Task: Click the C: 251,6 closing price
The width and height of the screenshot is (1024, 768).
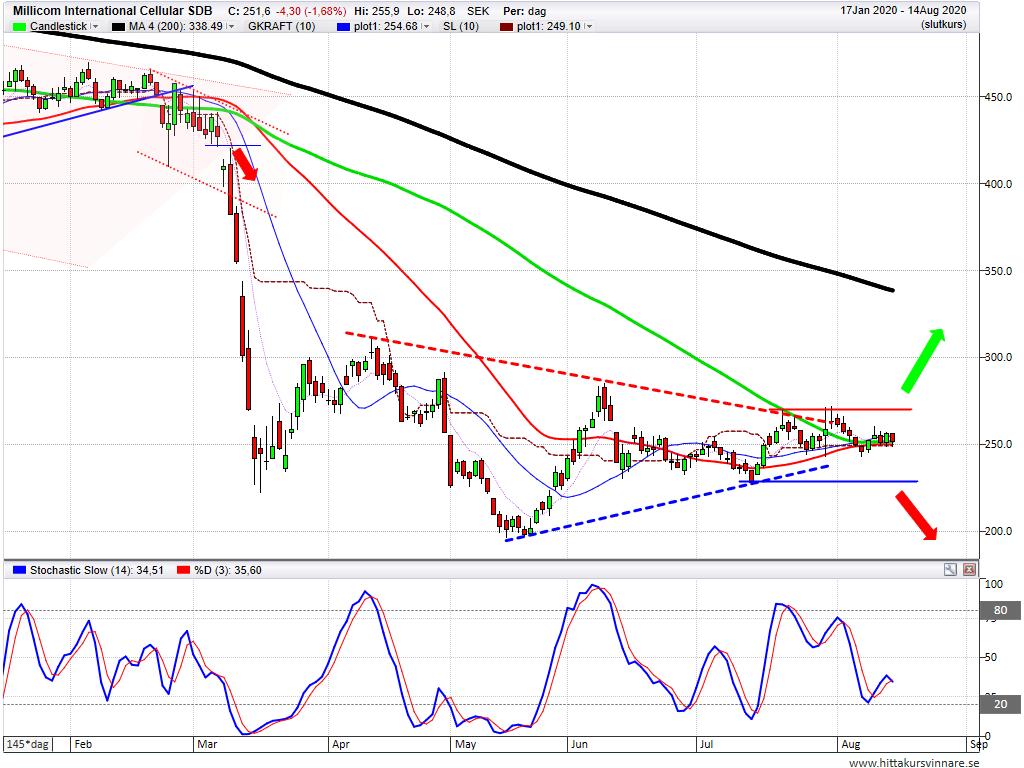Action: tap(249, 11)
